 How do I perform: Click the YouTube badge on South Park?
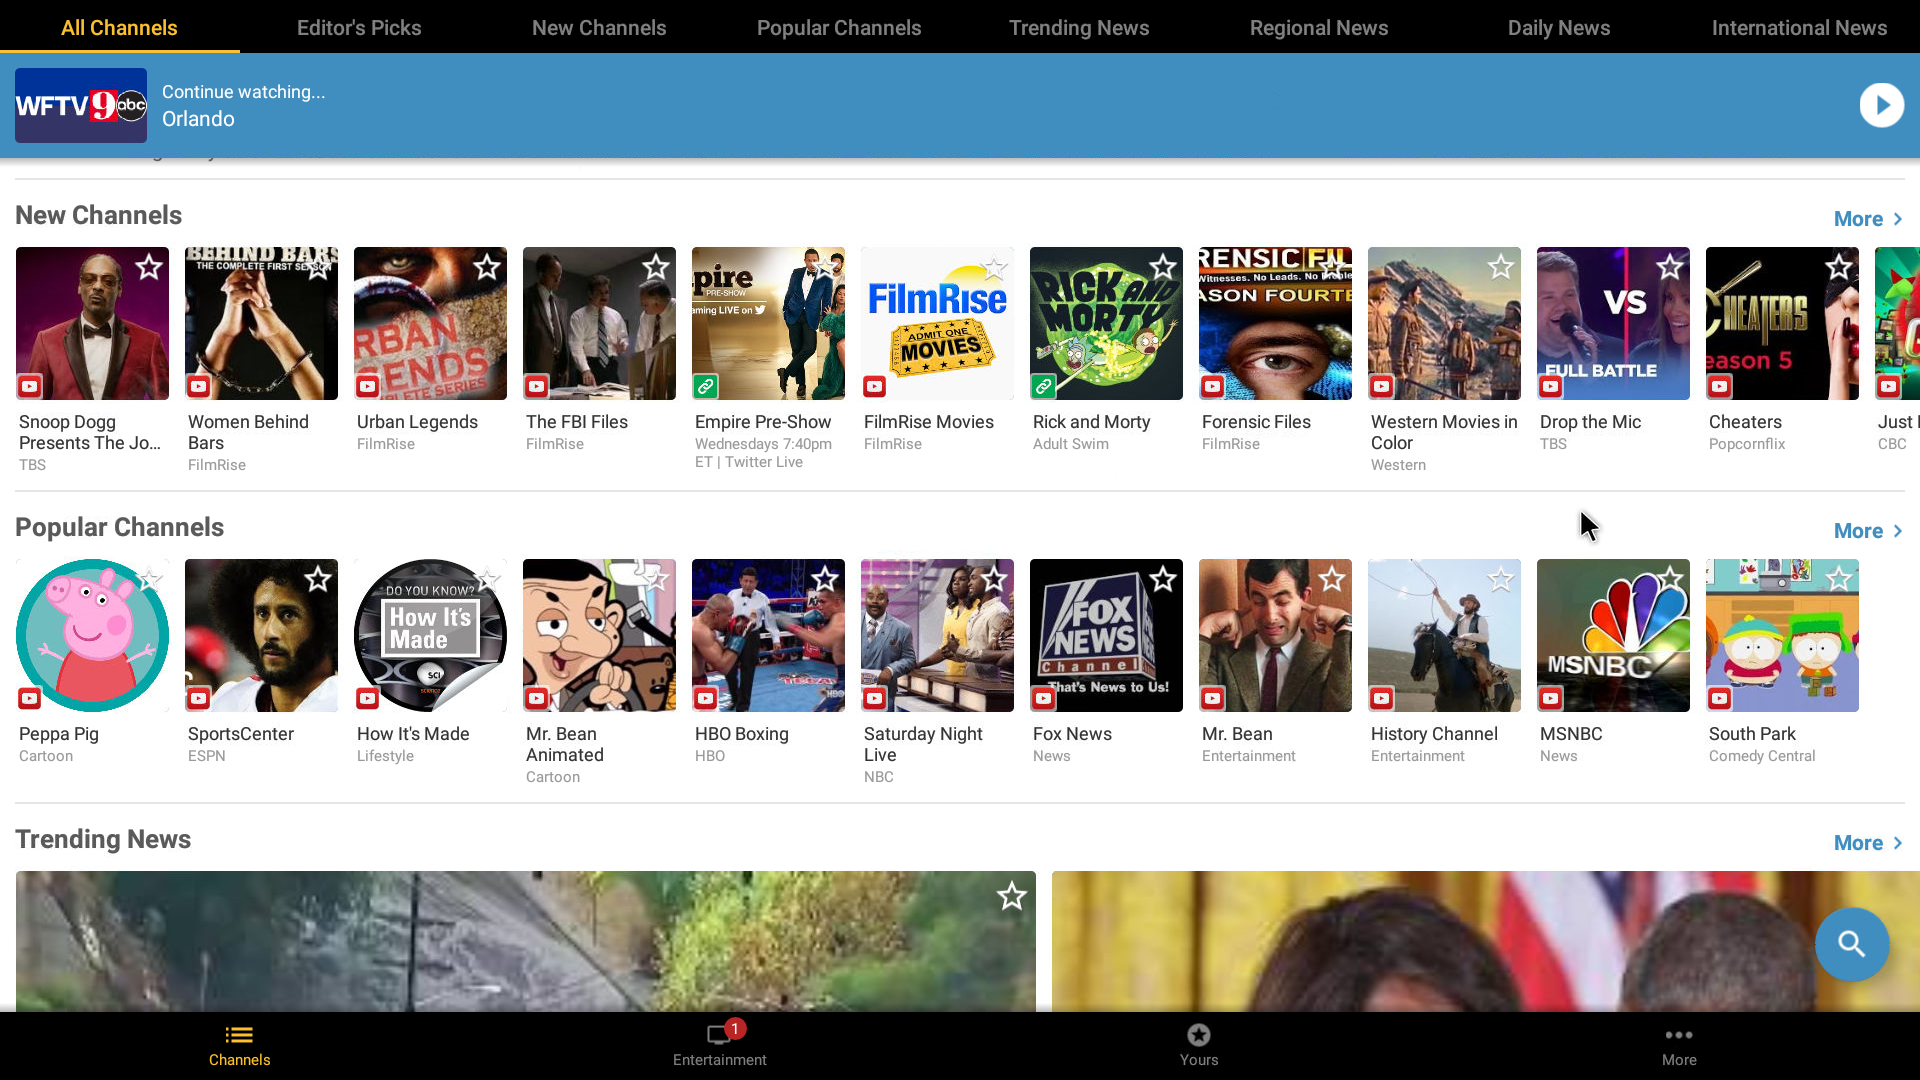(x=1720, y=698)
